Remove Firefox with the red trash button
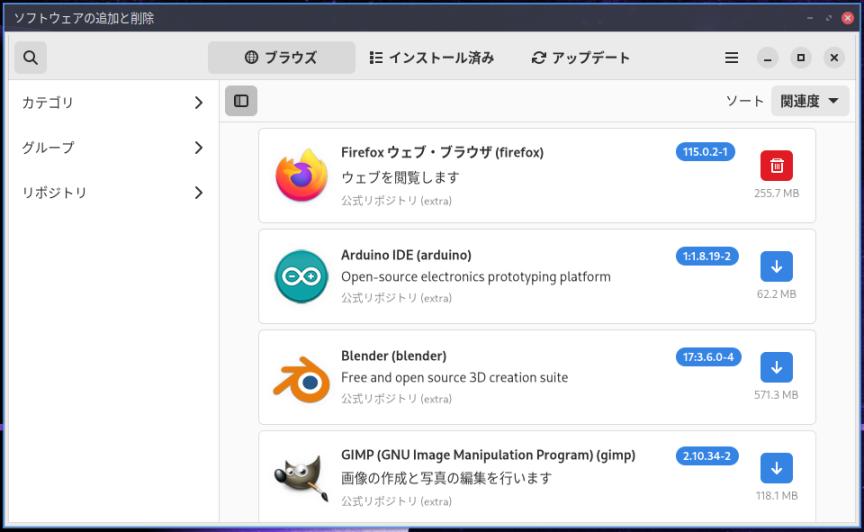The width and height of the screenshot is (864, 532). pyautogui.click(x=776, y=165)
